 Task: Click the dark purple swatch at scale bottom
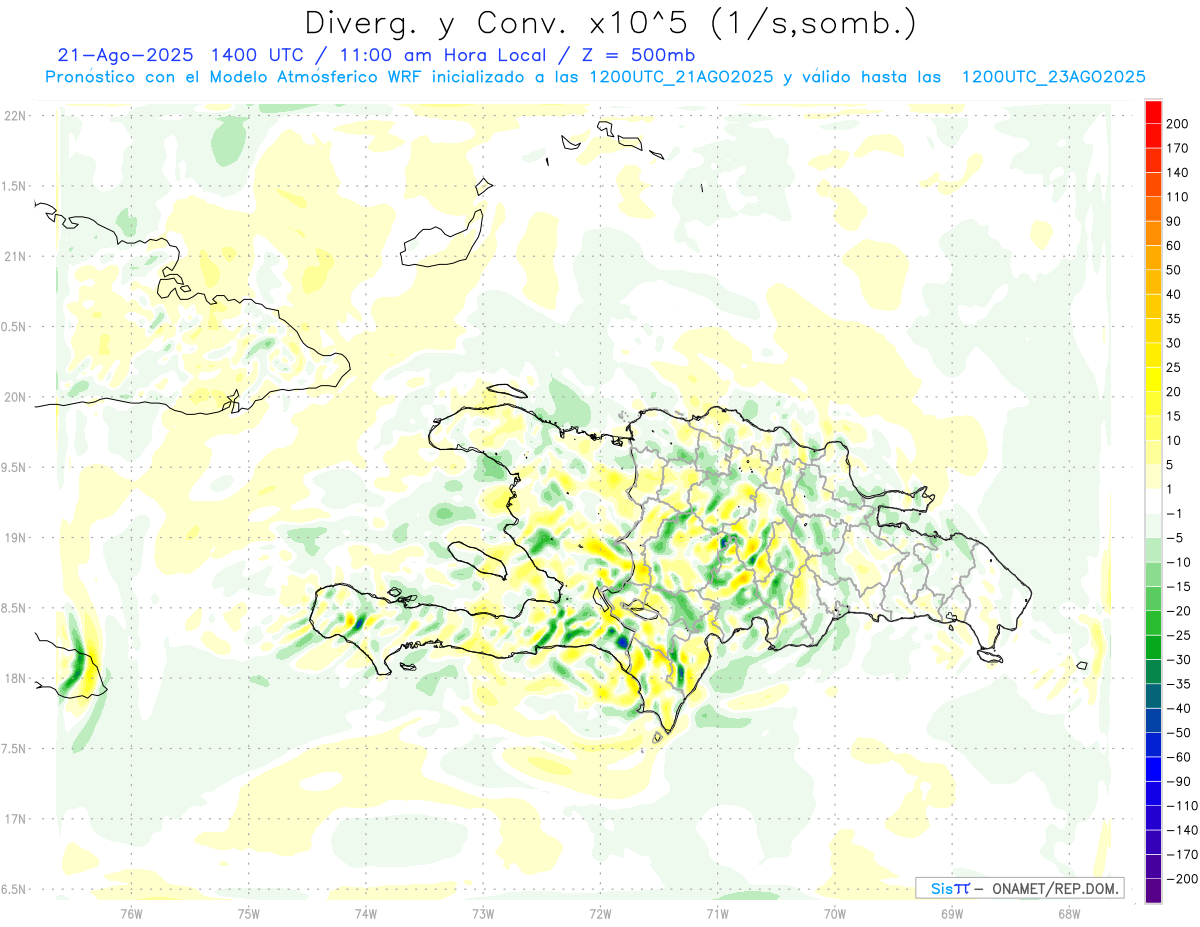(x=1153, y=890)
